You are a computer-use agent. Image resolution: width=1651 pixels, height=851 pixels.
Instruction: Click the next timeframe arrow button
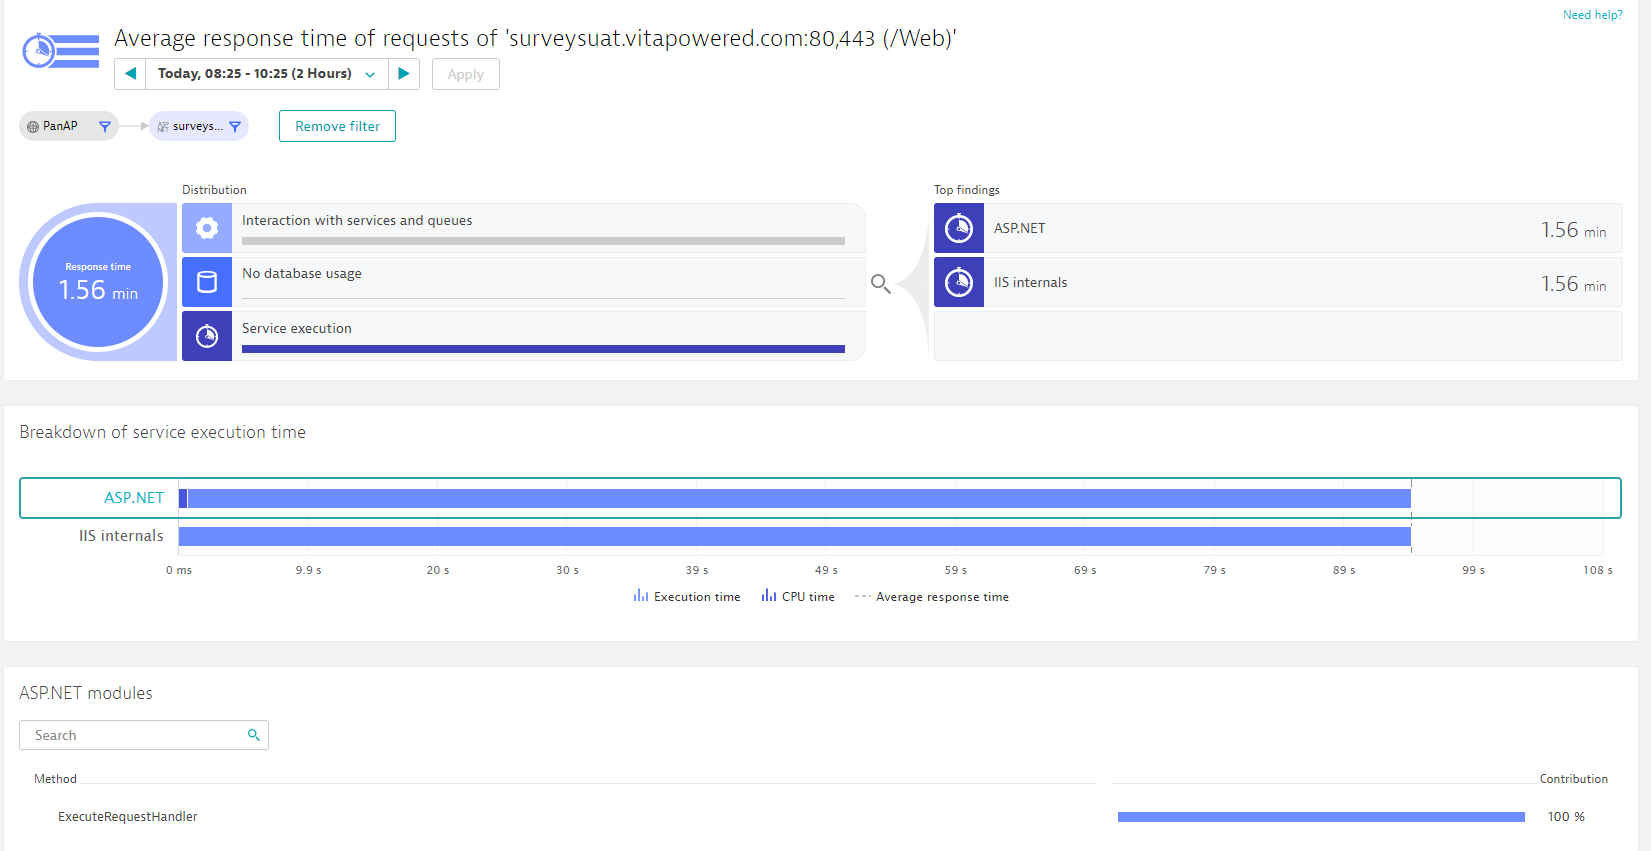click(404, 74)
